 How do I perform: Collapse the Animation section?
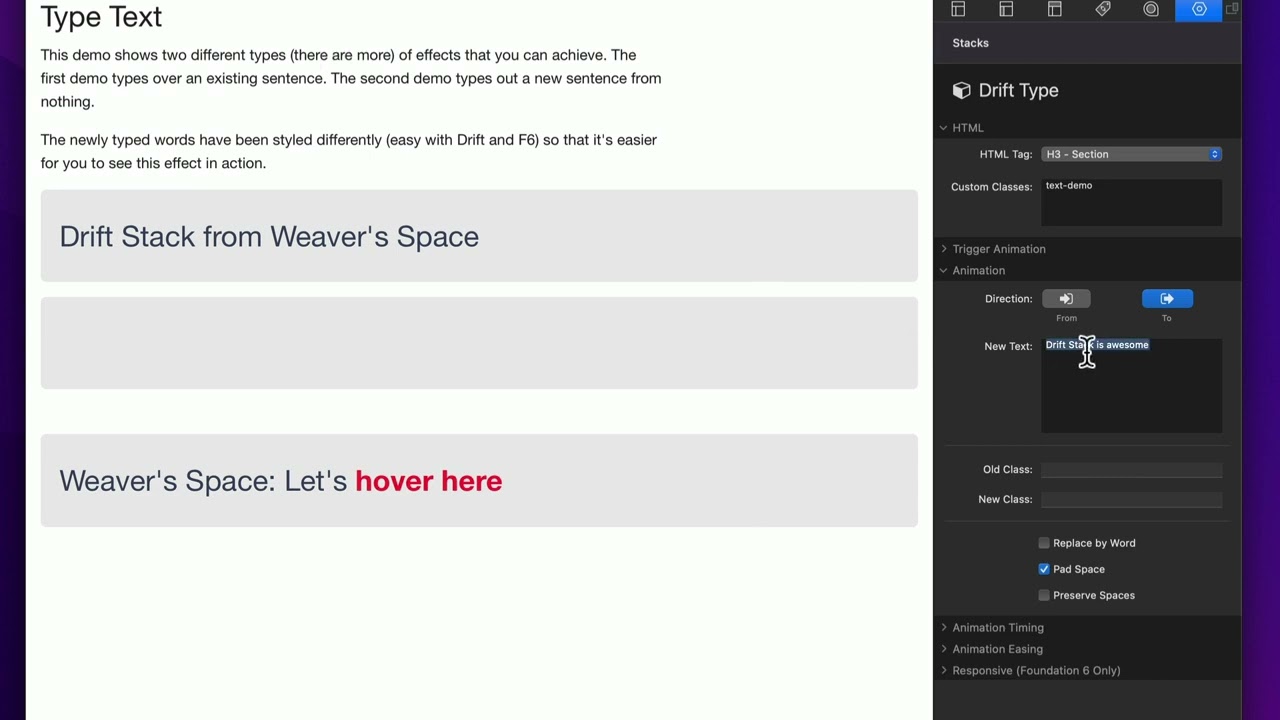(x=943, y=271)
